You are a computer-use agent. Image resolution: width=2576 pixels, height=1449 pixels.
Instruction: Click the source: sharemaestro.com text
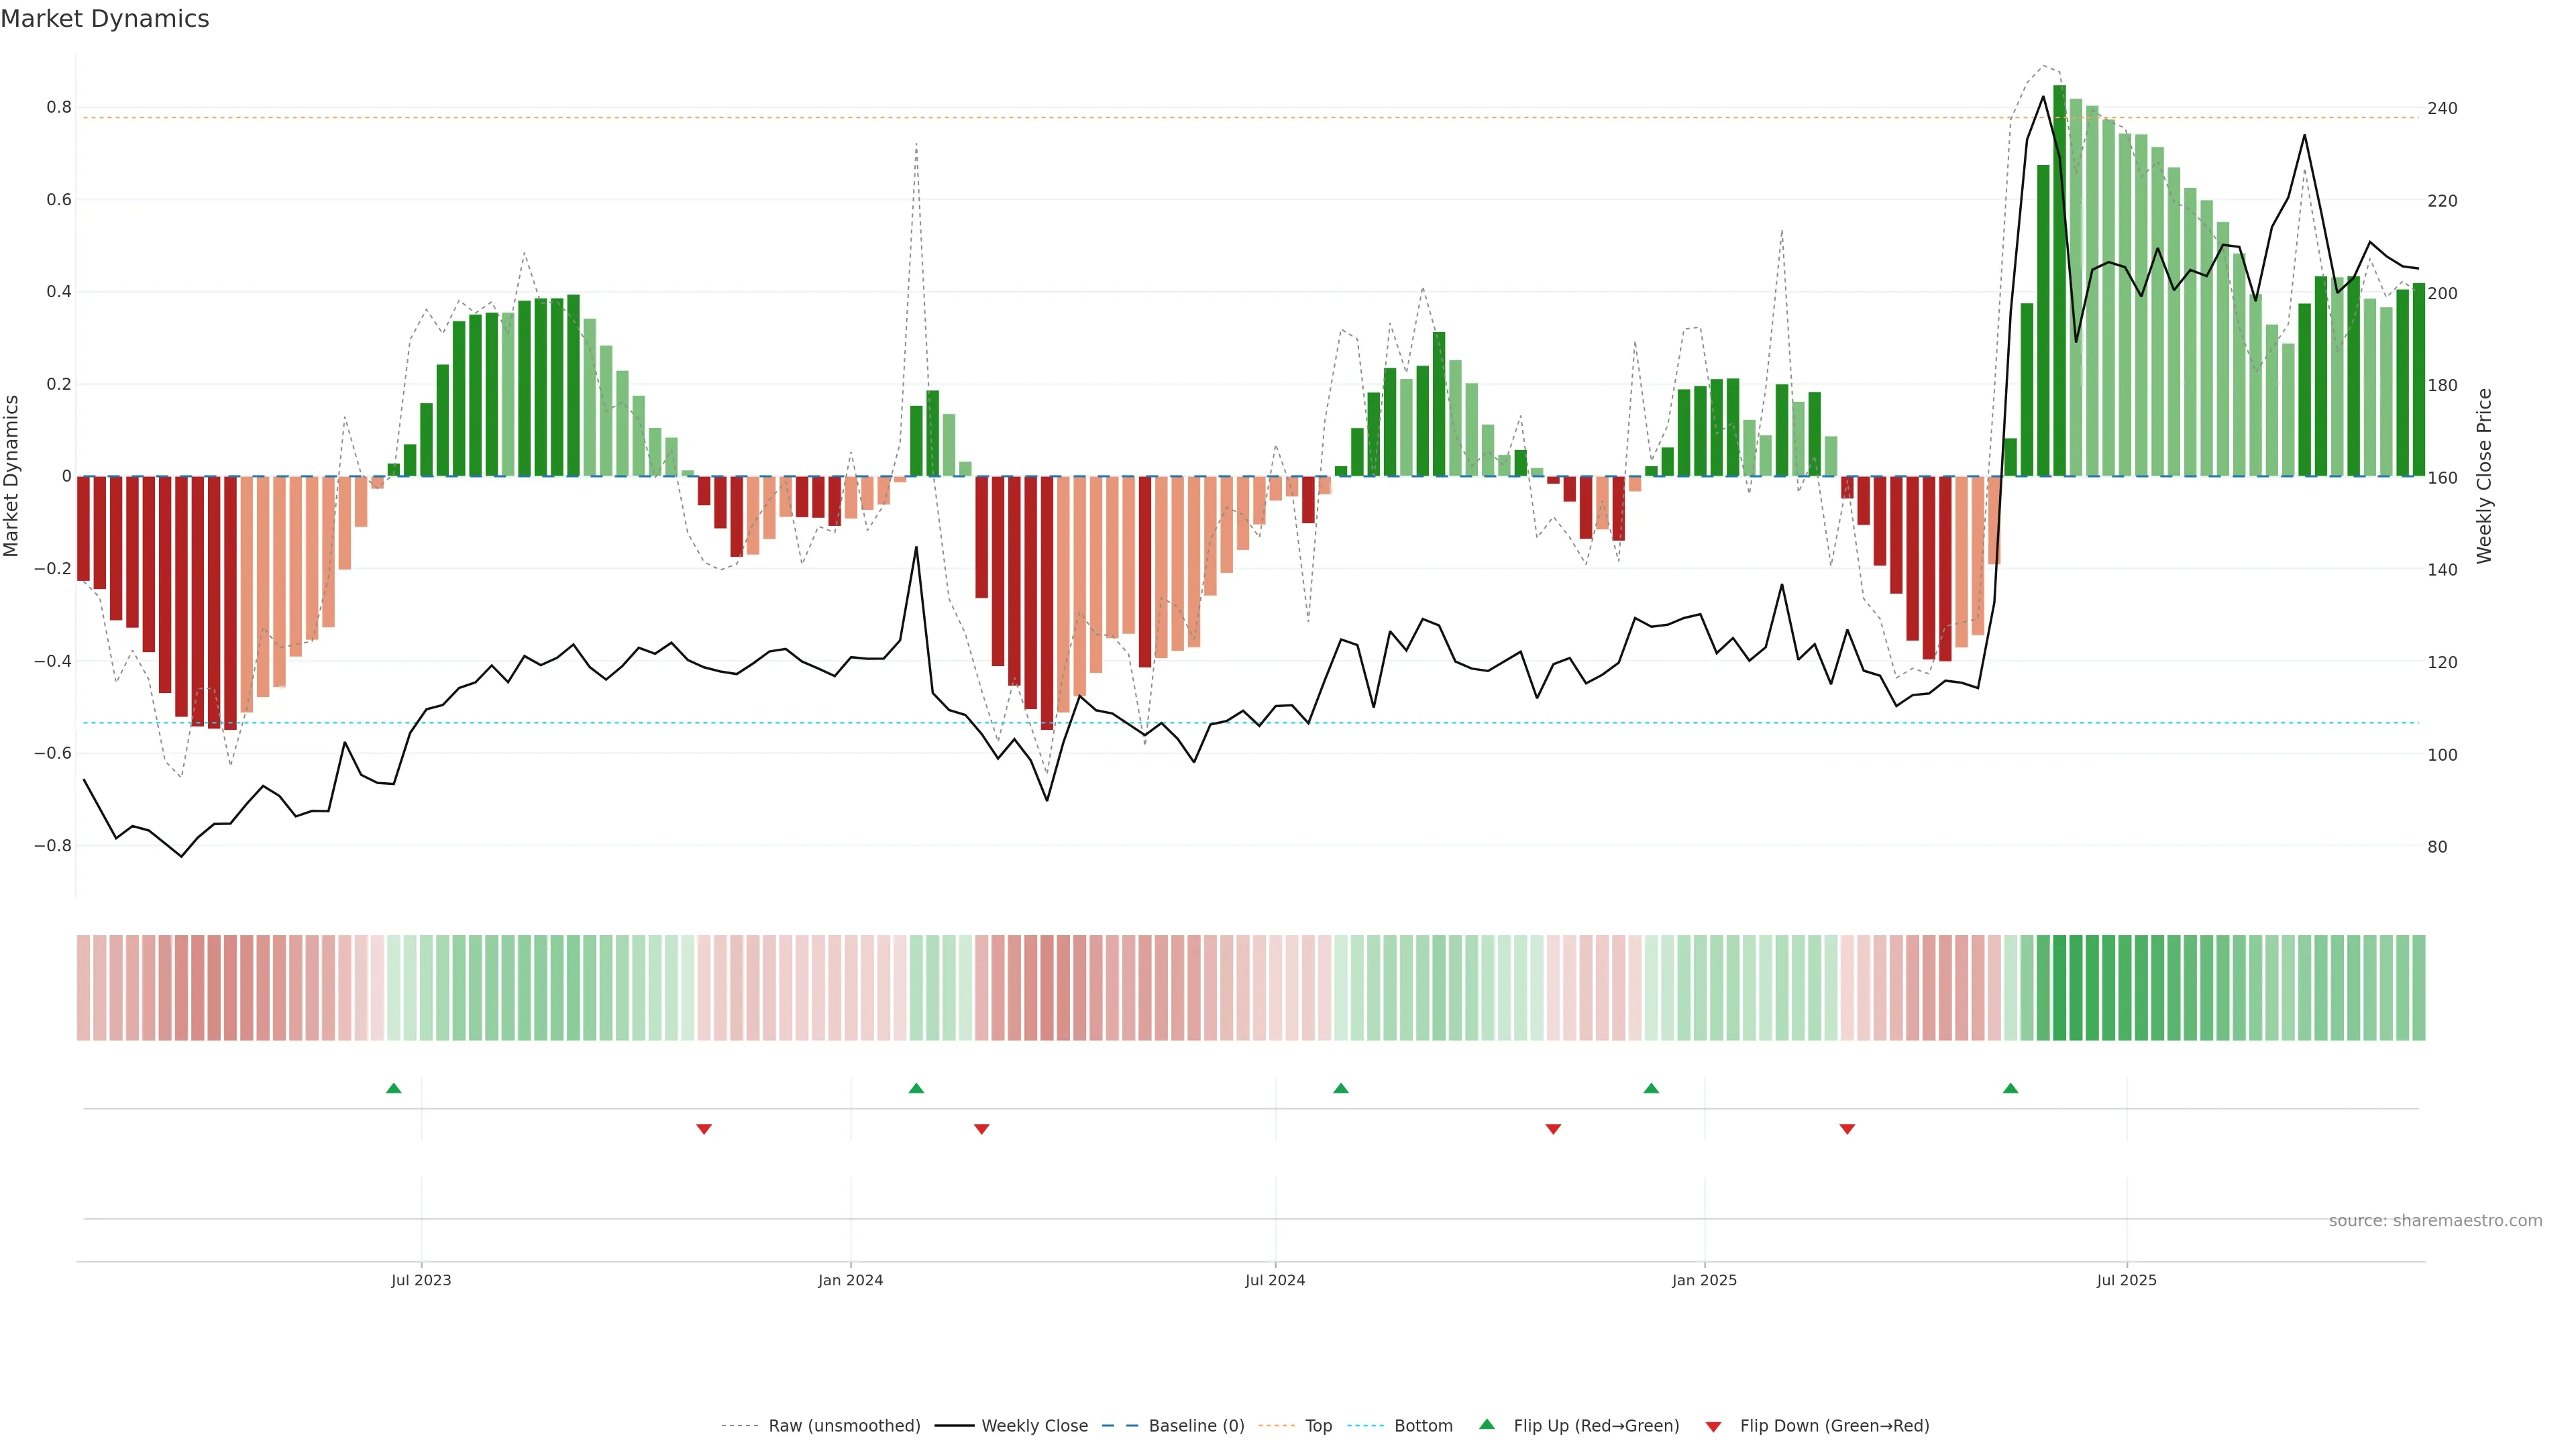(2435, 1221)
